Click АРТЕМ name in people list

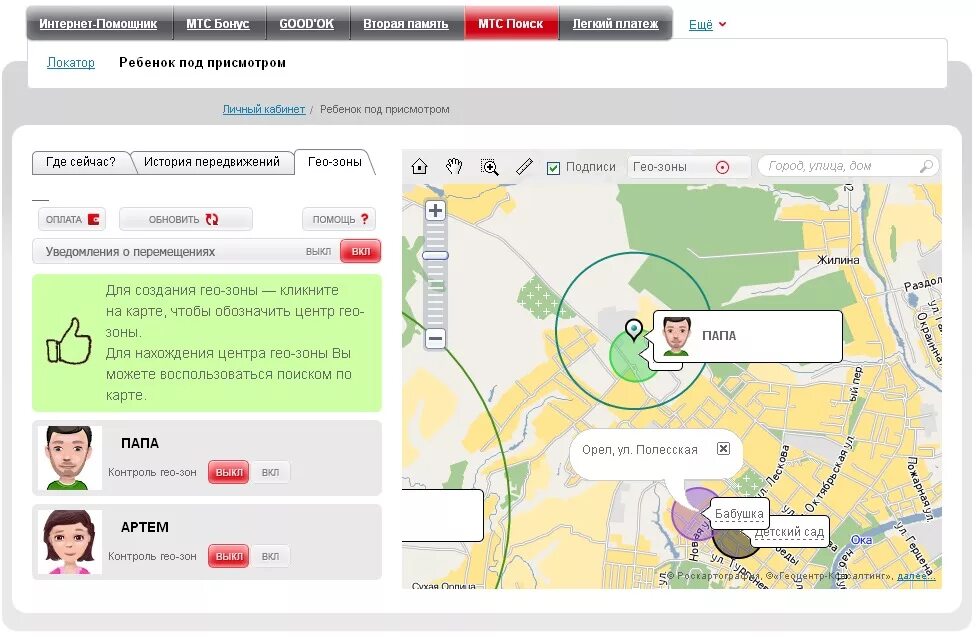tap(144, 527)
